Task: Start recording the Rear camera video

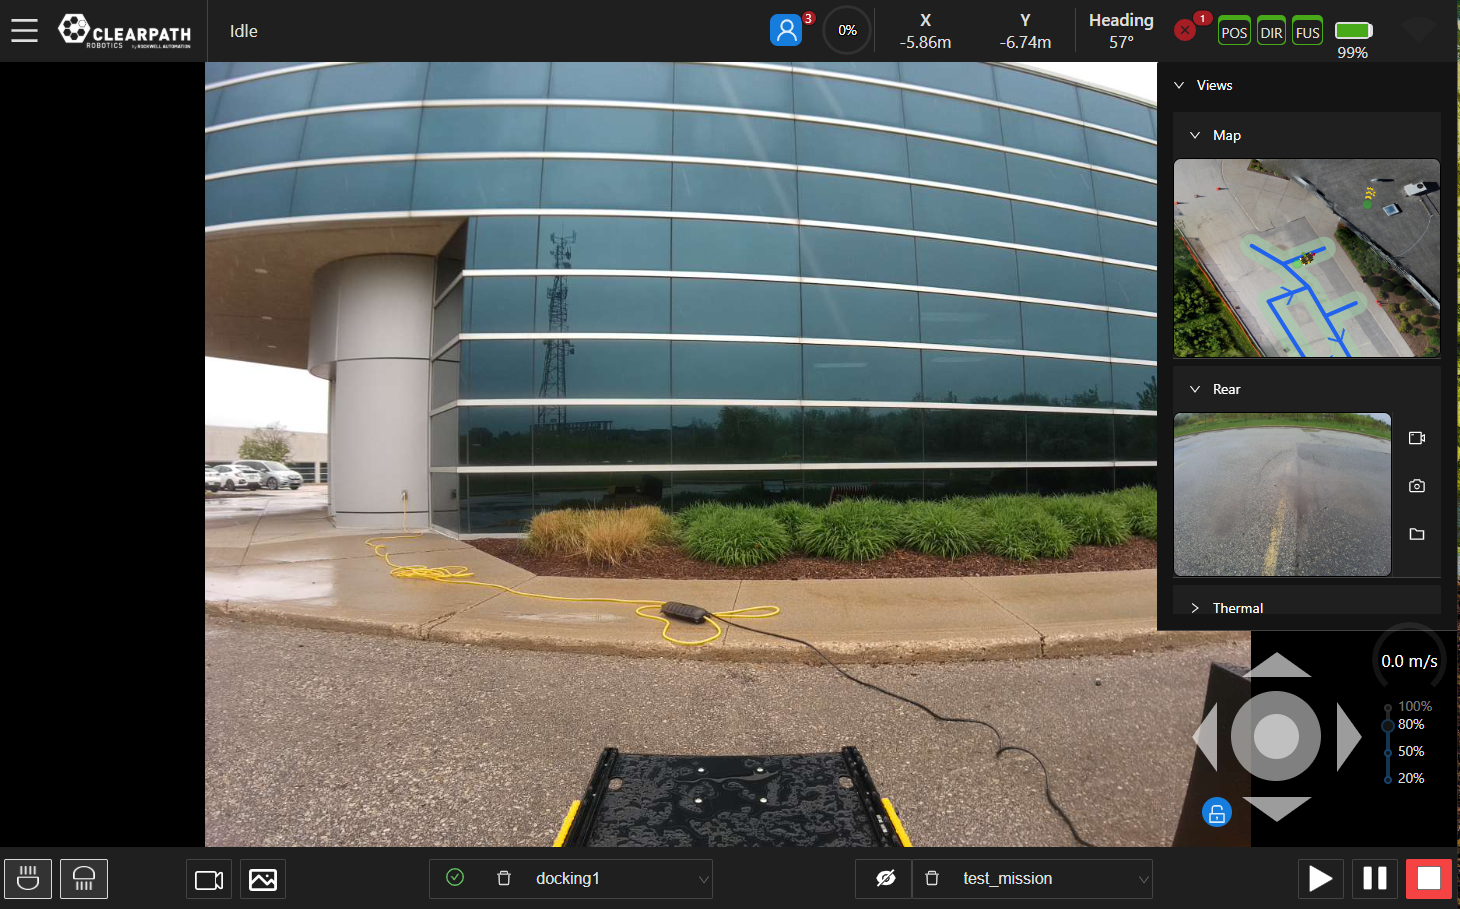Action: 1416,438
